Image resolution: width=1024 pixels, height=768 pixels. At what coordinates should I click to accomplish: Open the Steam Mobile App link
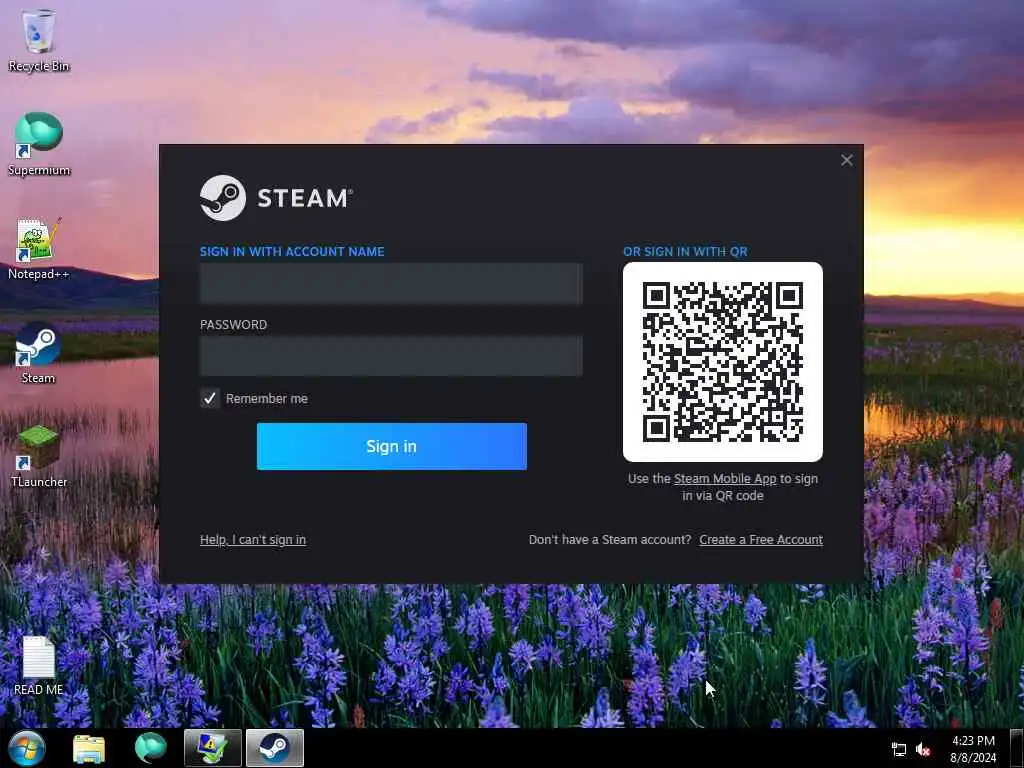[725, 479]
